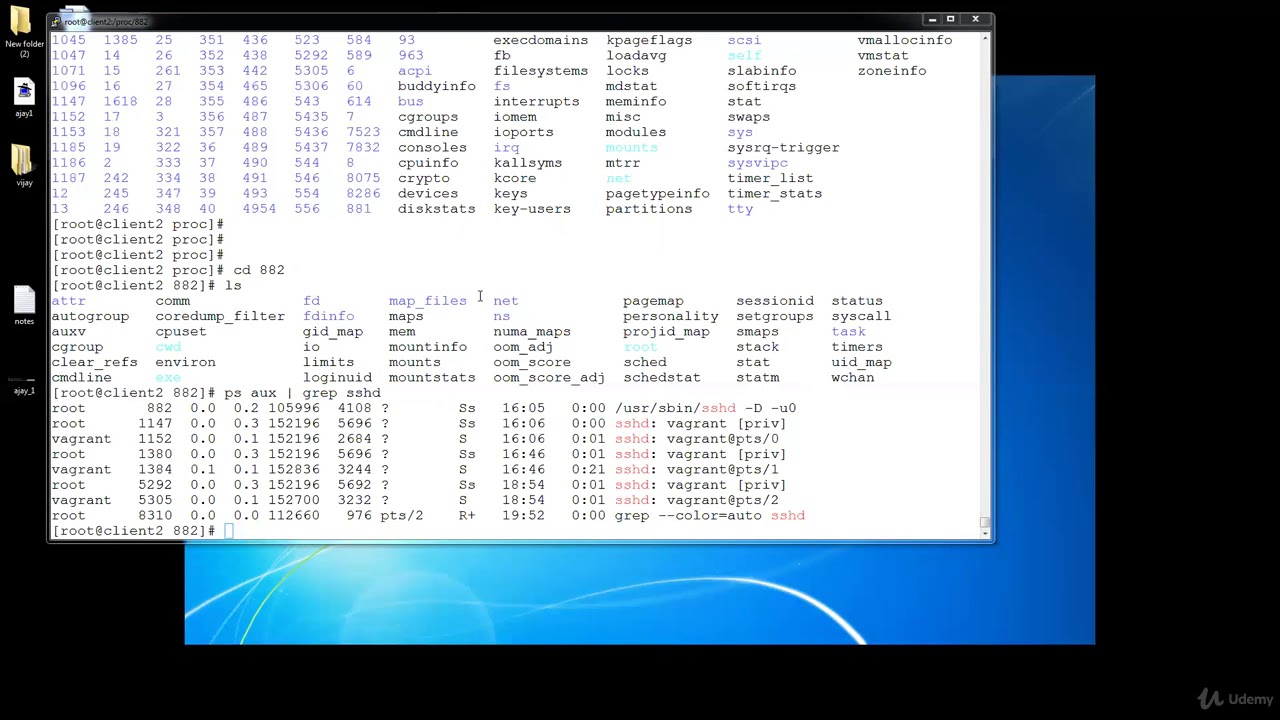Click the 'softirqs' entry

coord(762,86)
